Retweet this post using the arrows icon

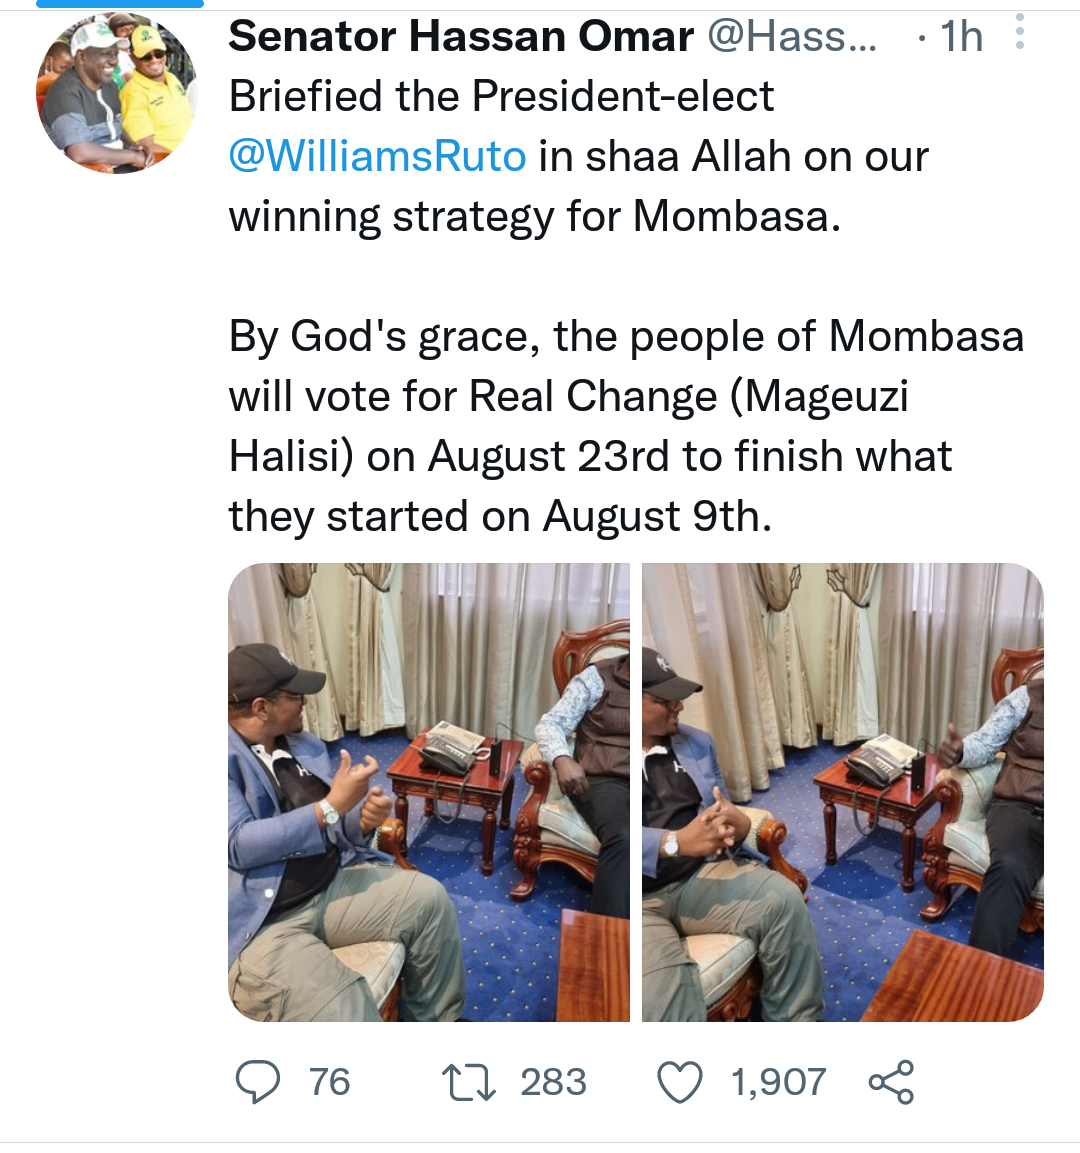469,1082
